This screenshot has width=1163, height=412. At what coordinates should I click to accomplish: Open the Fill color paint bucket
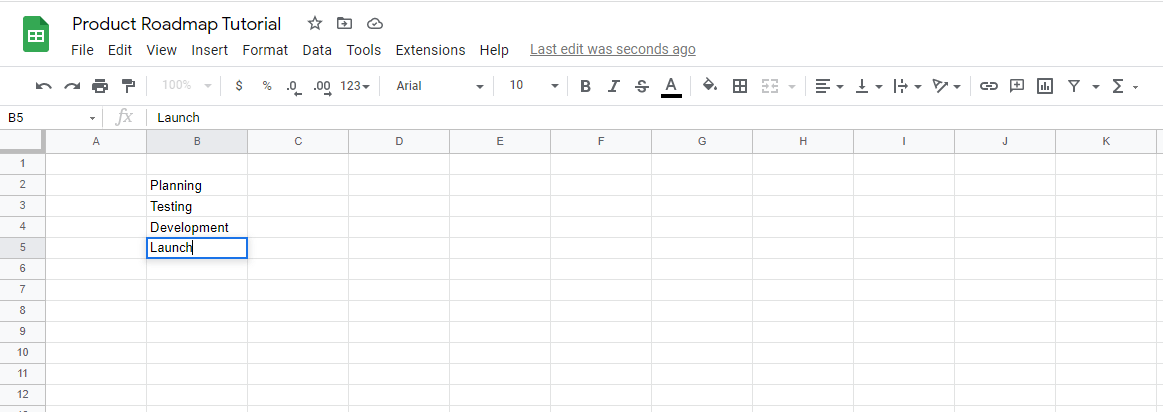coord(709,86)
